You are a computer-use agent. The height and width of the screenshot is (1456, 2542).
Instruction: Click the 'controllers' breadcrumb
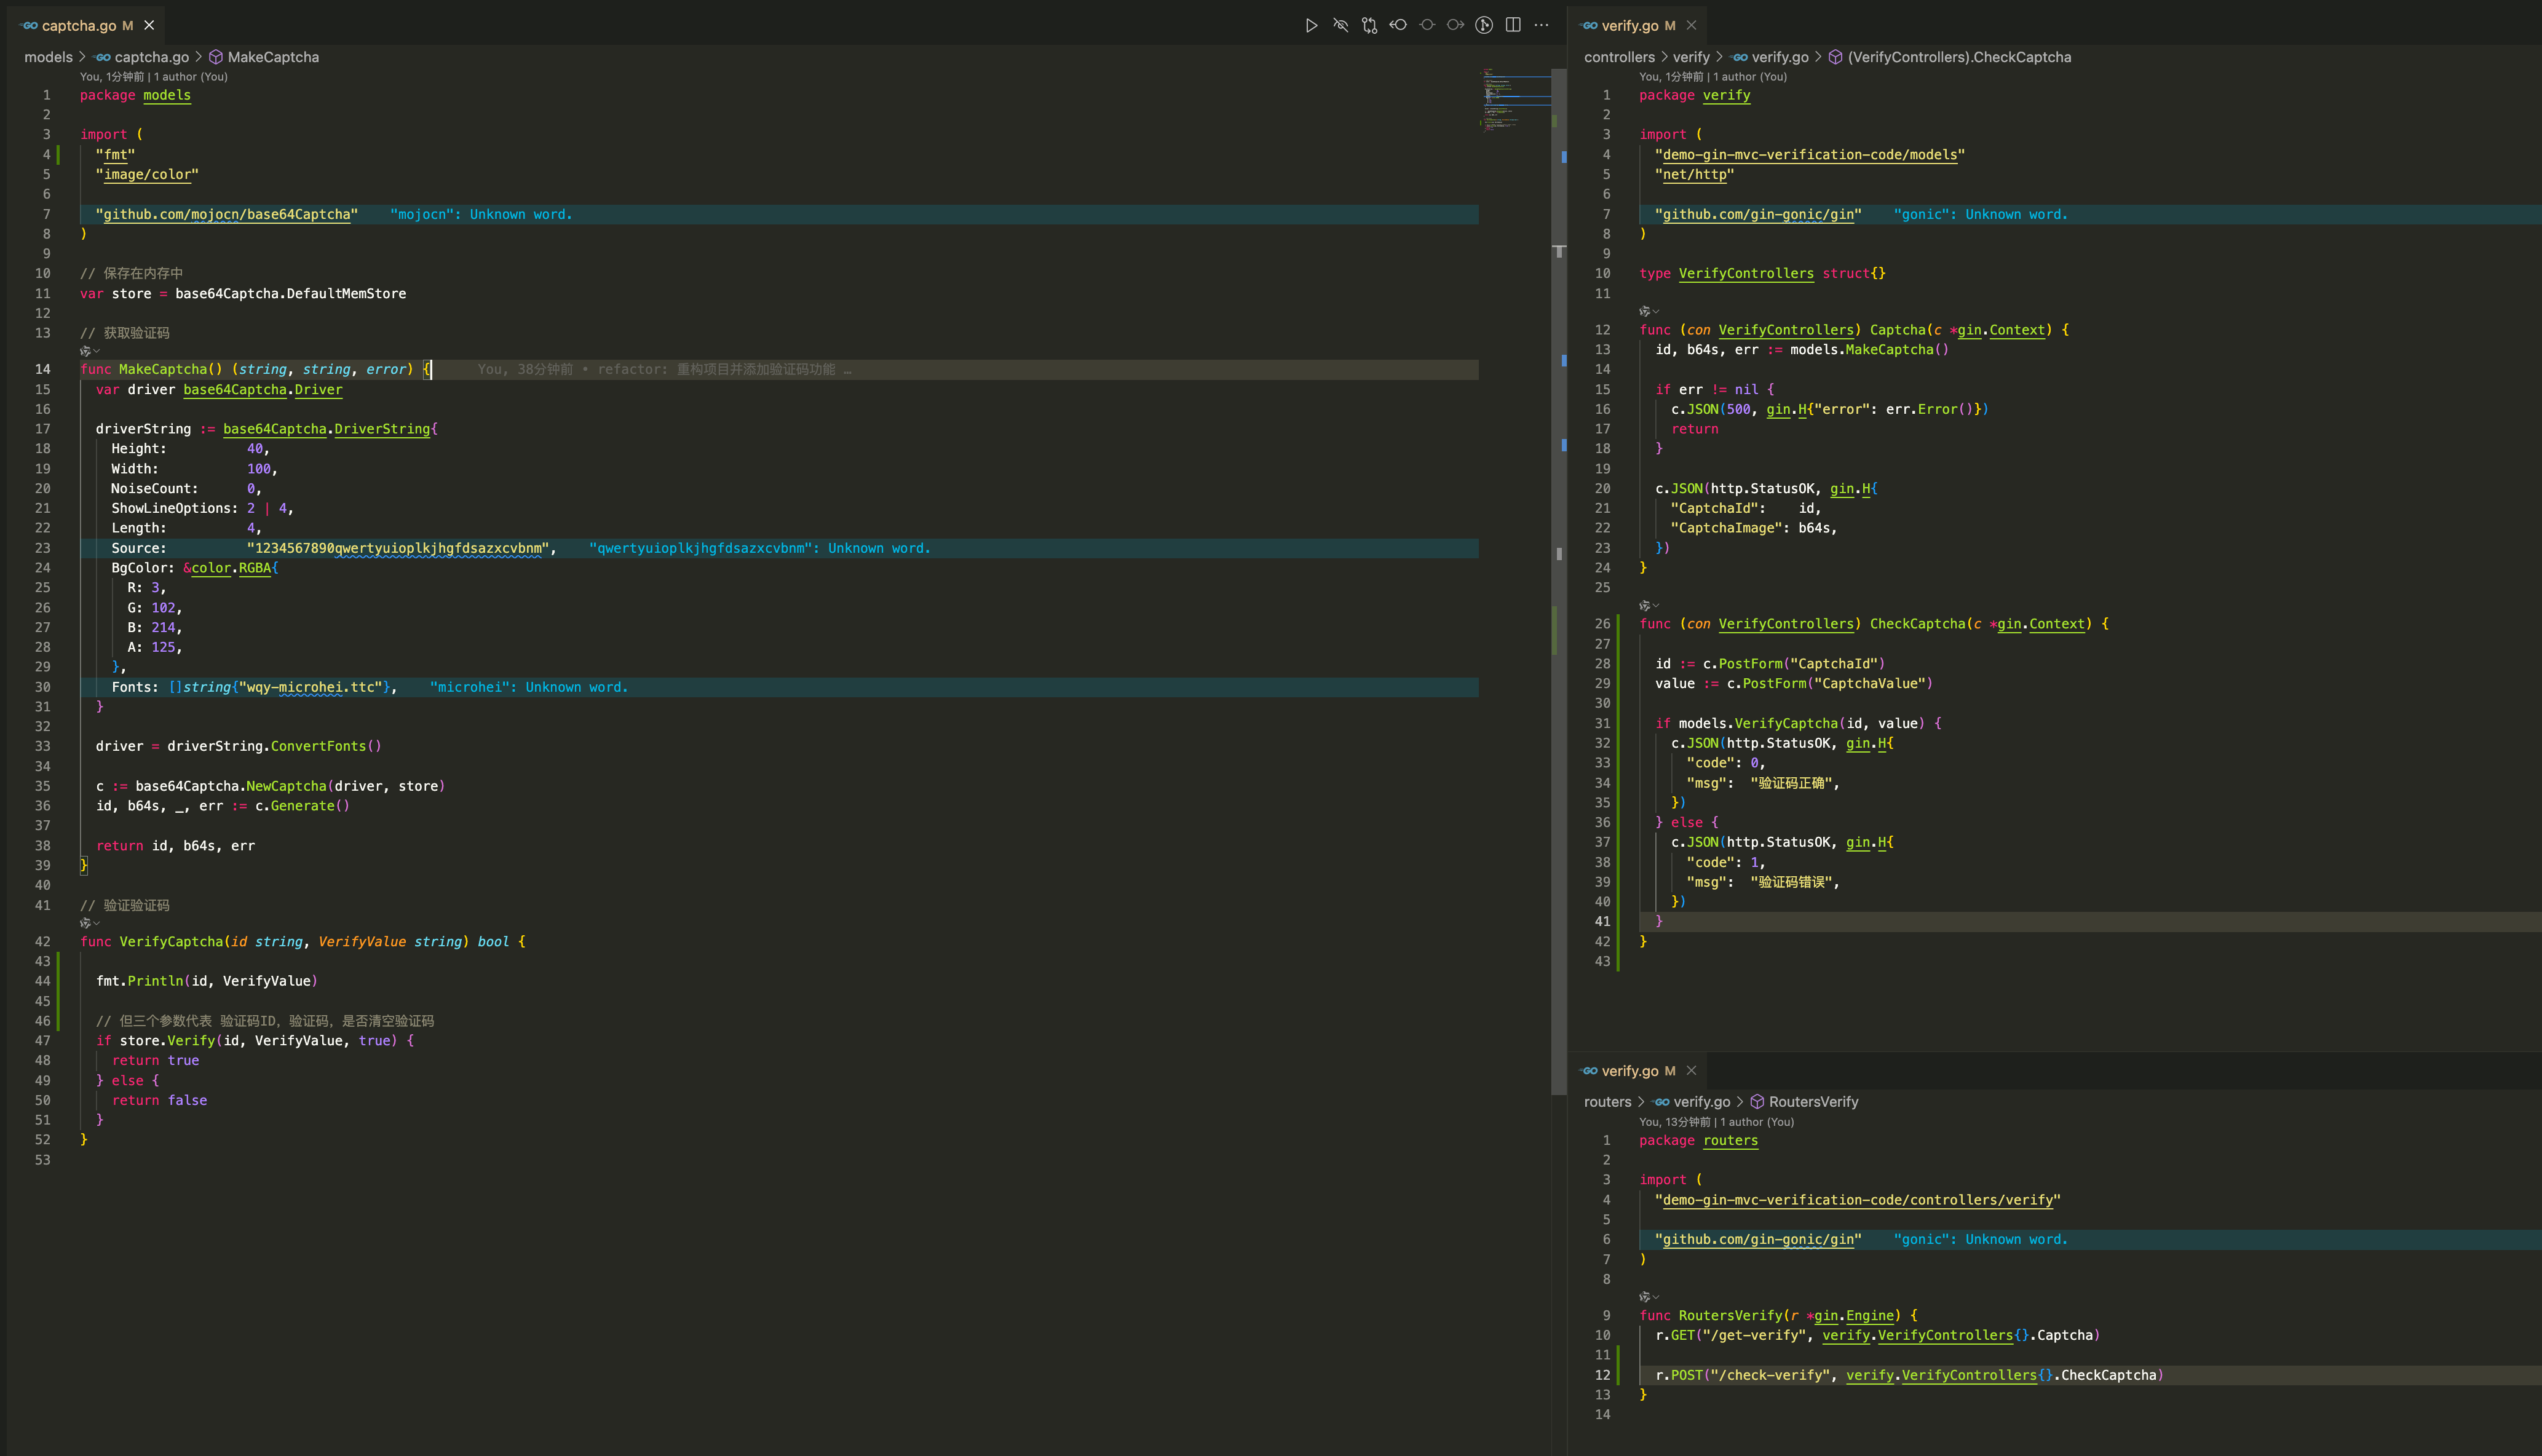pyautogui.click(x=1619, y=57)
